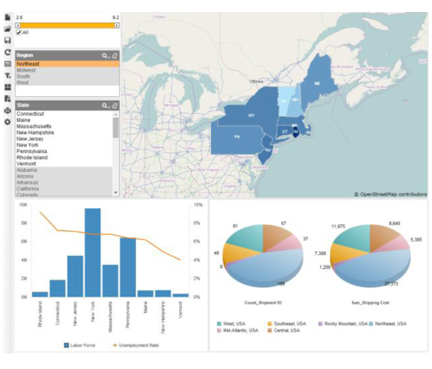Click State list scrollbar down arrow
Image resolution: width=432 pixels, height=369 pixels.
[x=116, y=193]
